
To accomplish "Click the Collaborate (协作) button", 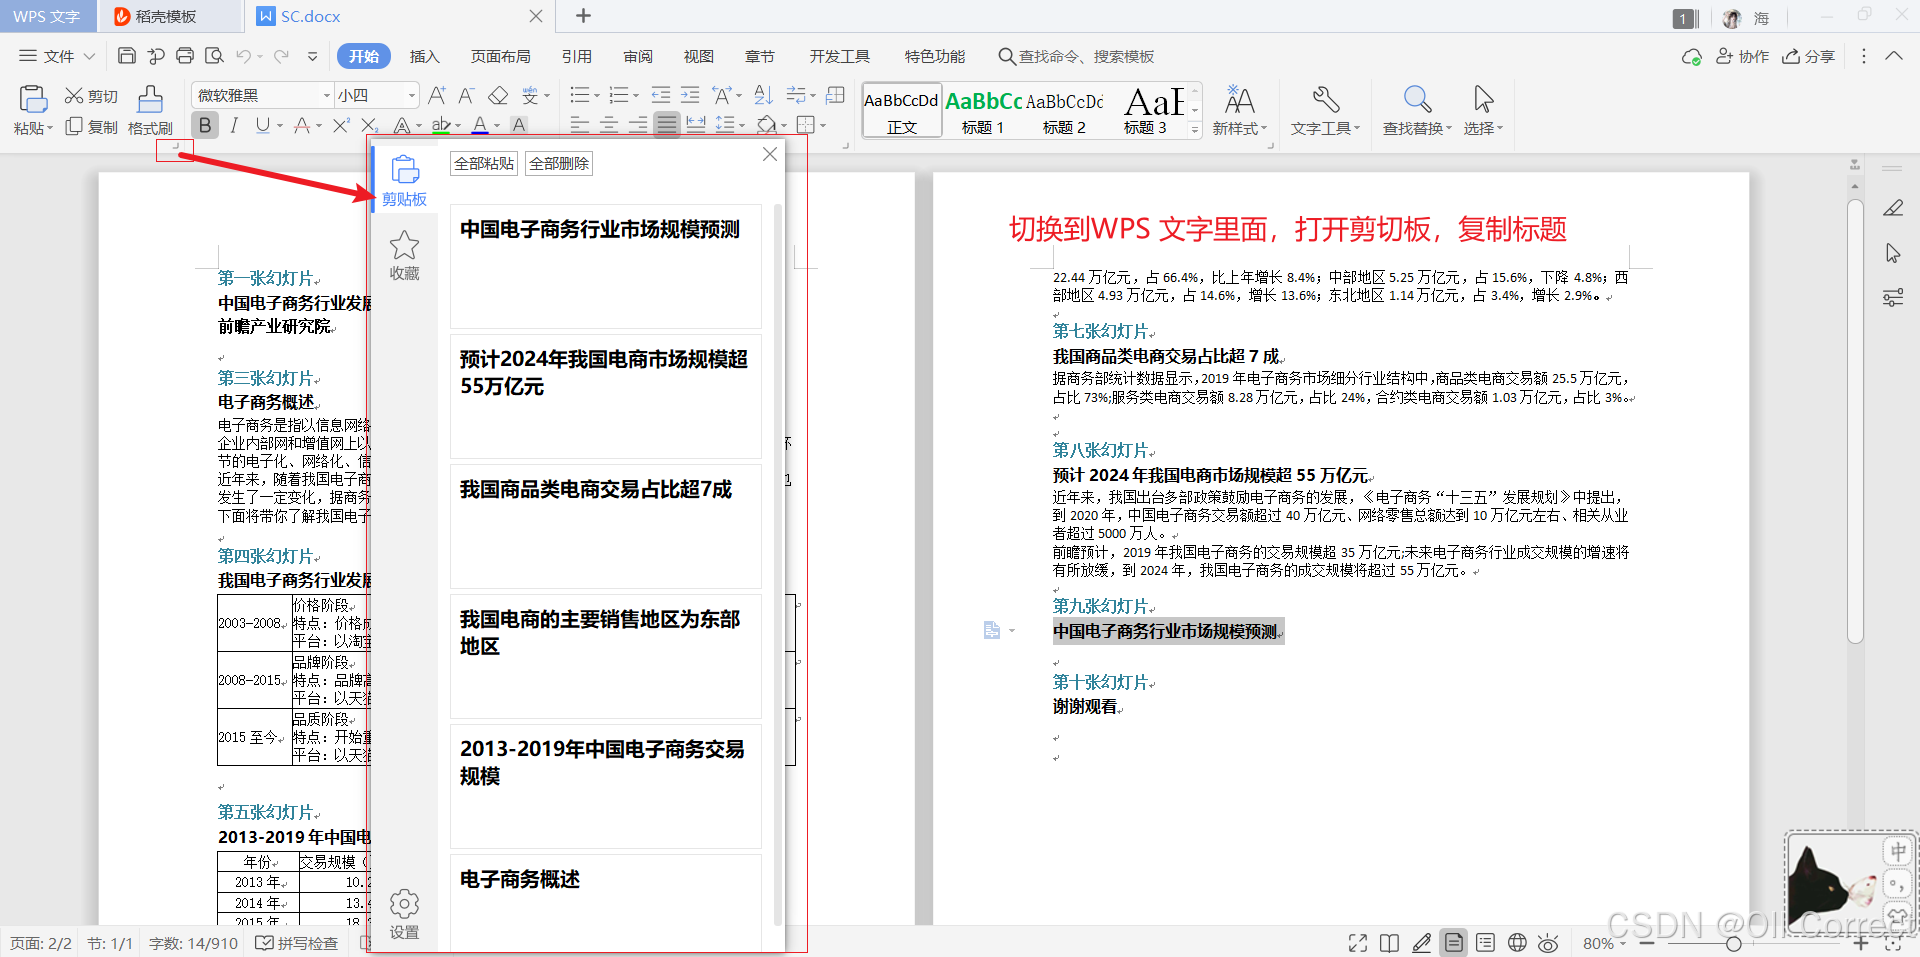I will click(x=1743, y=56).
